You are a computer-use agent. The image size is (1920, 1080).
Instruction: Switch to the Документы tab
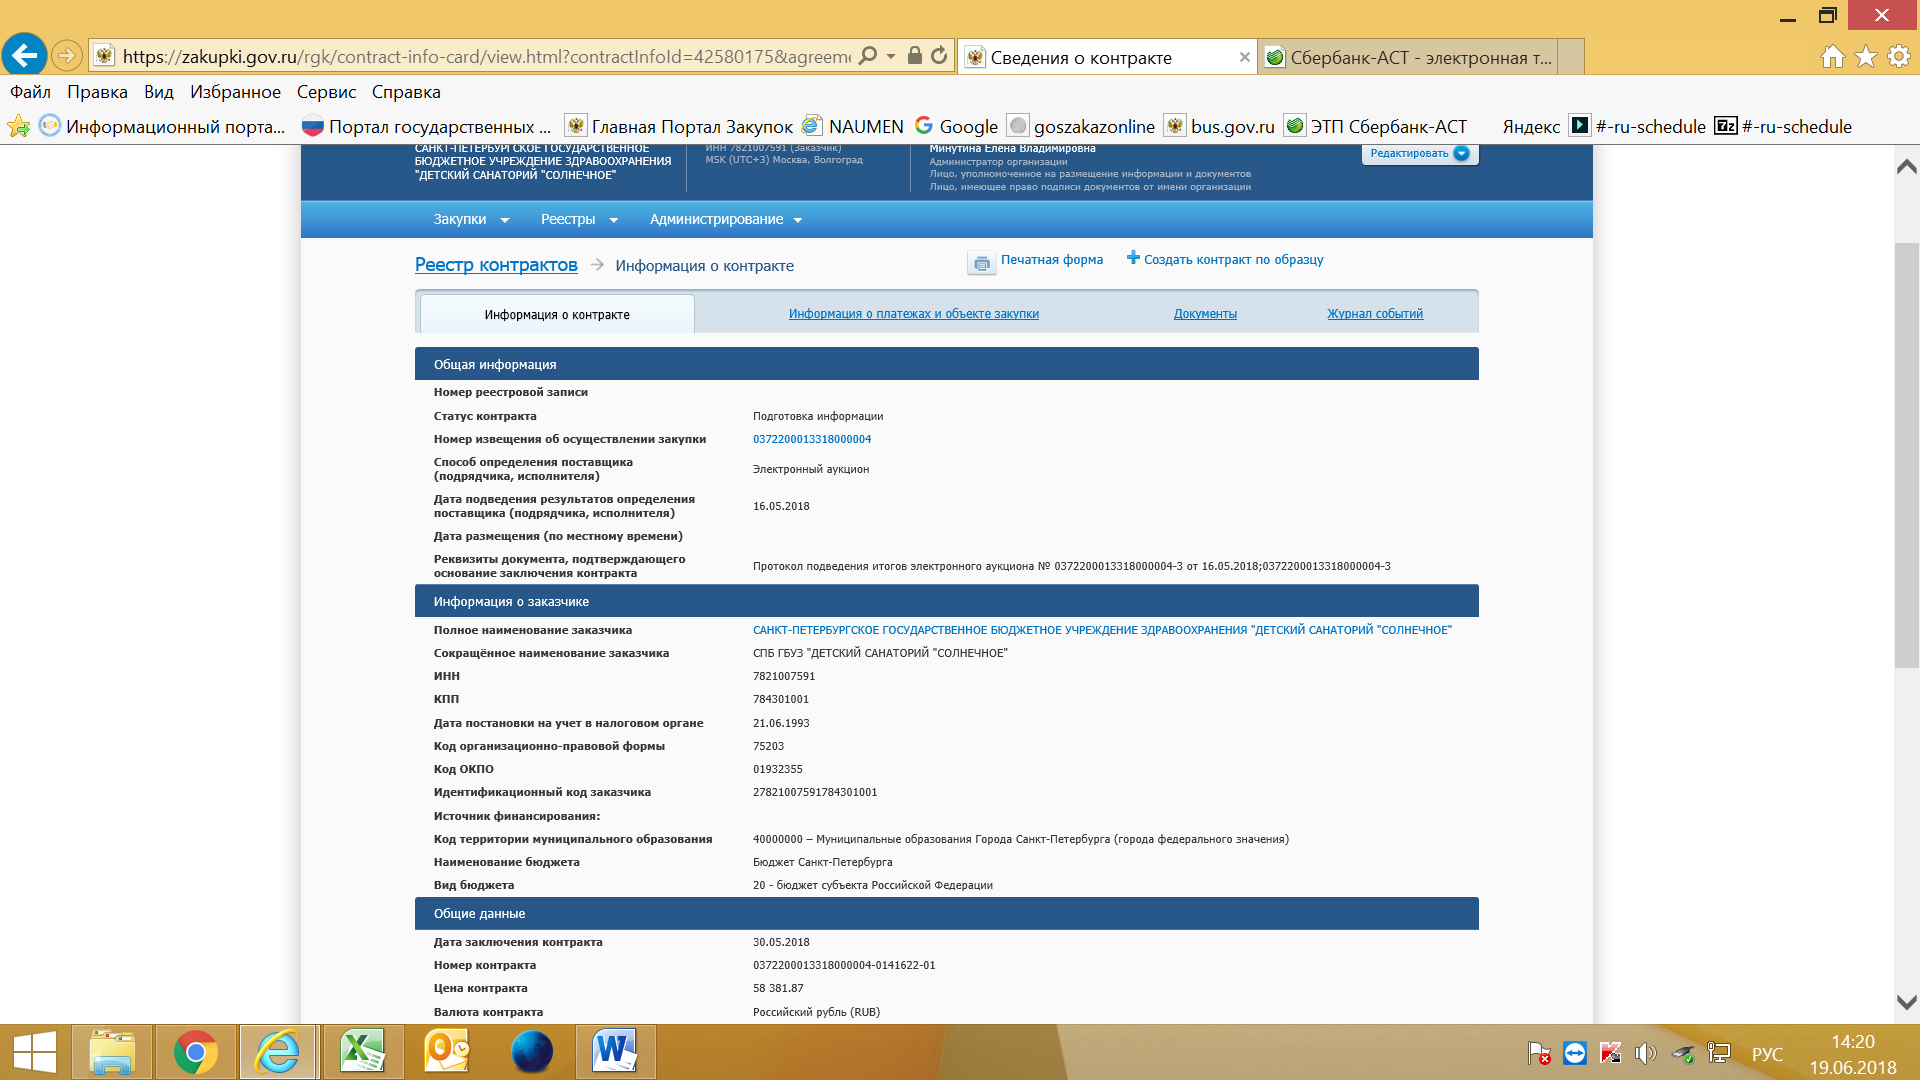1205,314
